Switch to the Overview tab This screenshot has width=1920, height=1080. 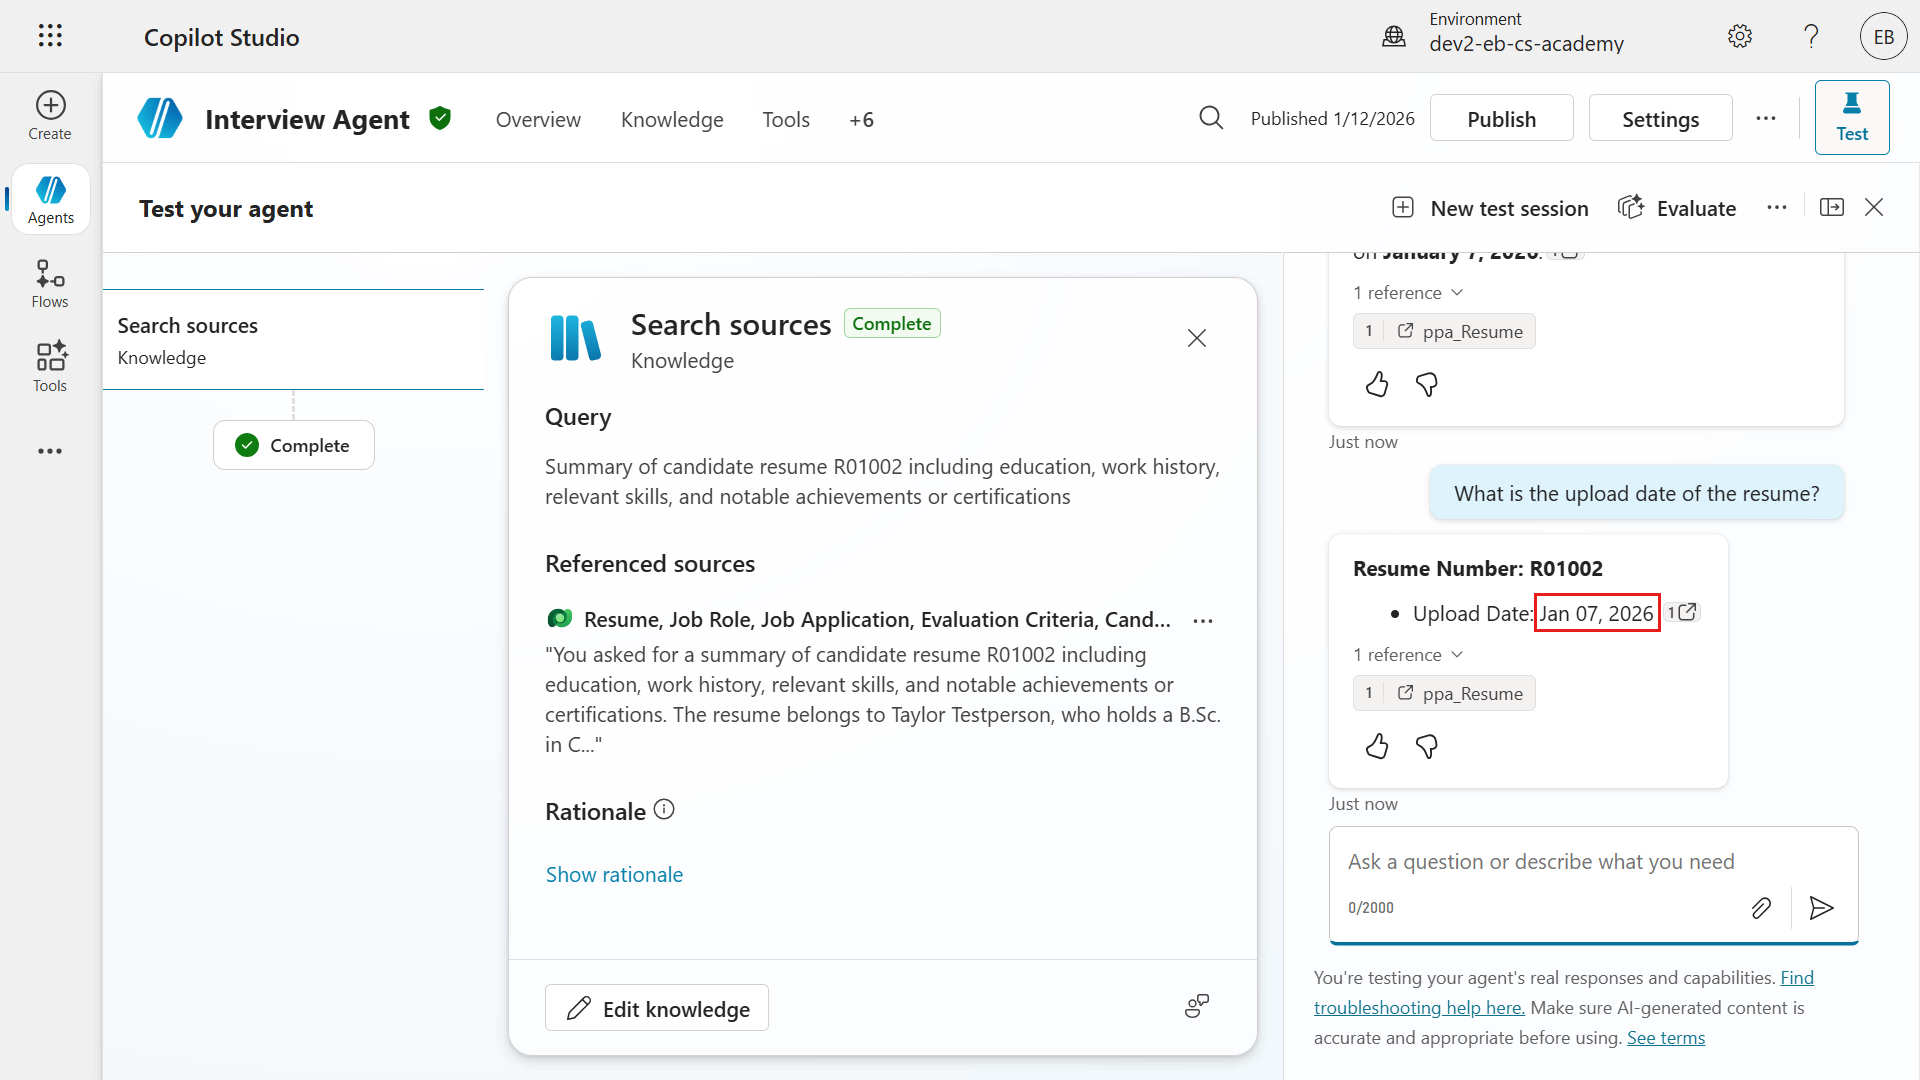point(538,119)
